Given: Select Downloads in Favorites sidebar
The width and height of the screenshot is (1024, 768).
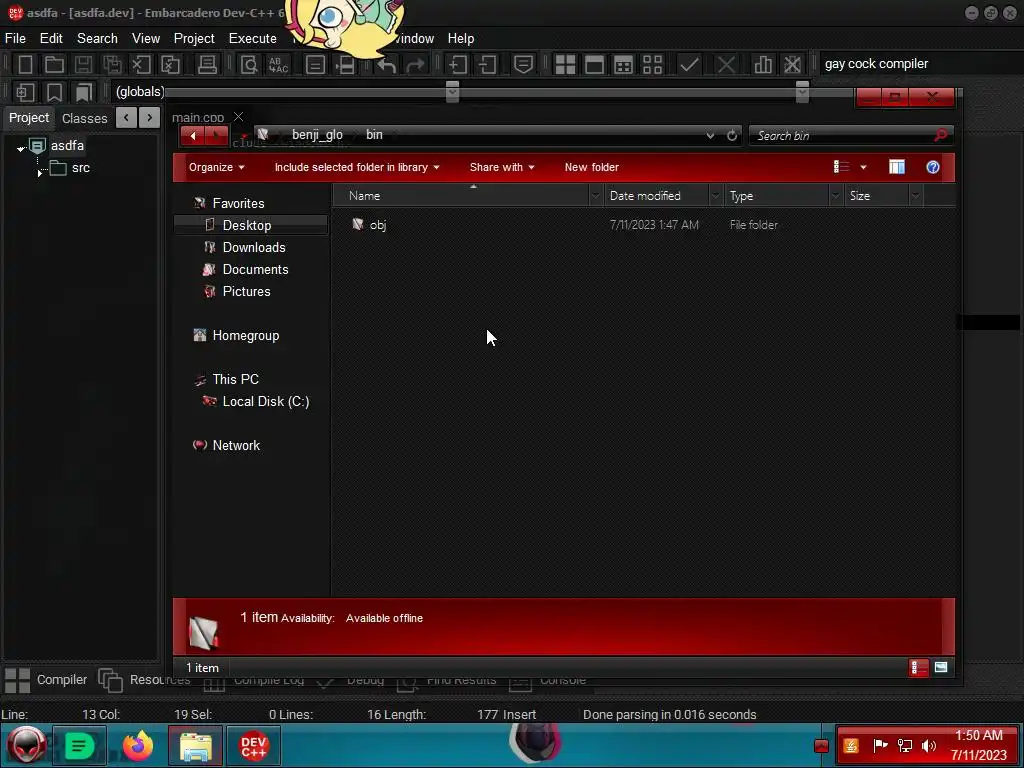Looking at the screenshot, I should coord(254,248).
